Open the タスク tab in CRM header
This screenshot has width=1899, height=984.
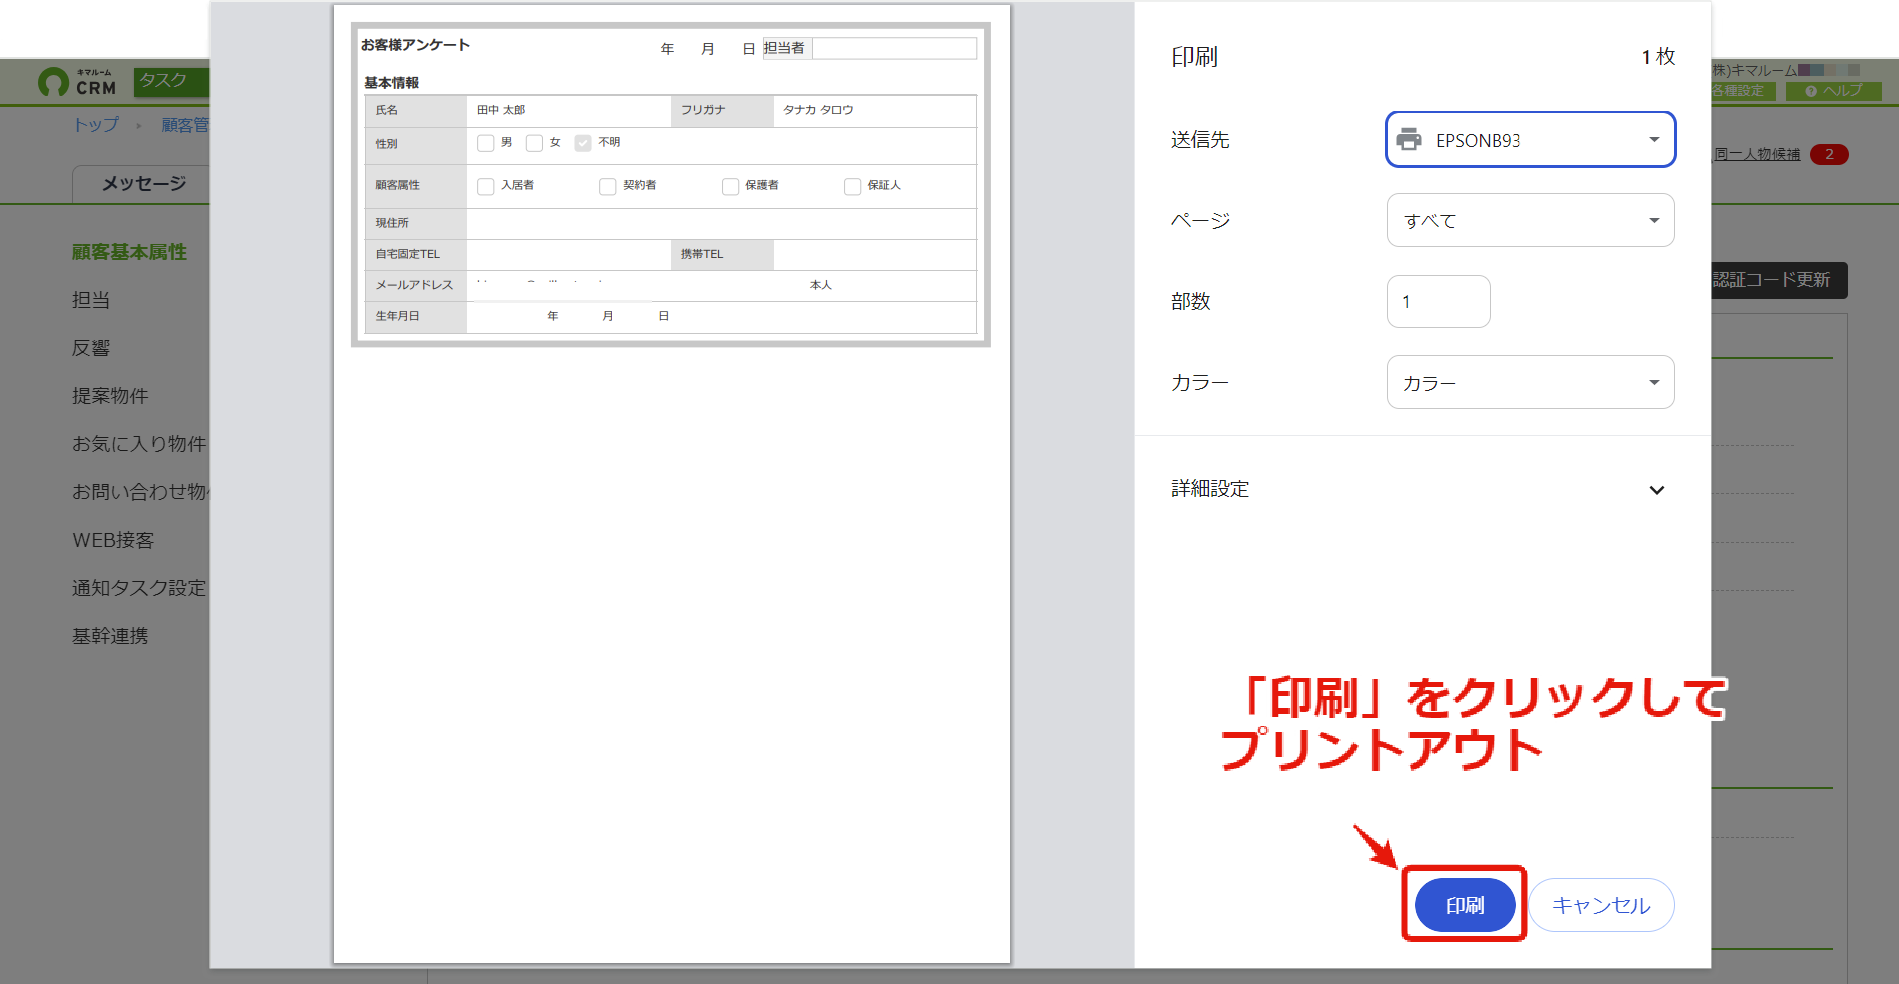coord(170,81)
